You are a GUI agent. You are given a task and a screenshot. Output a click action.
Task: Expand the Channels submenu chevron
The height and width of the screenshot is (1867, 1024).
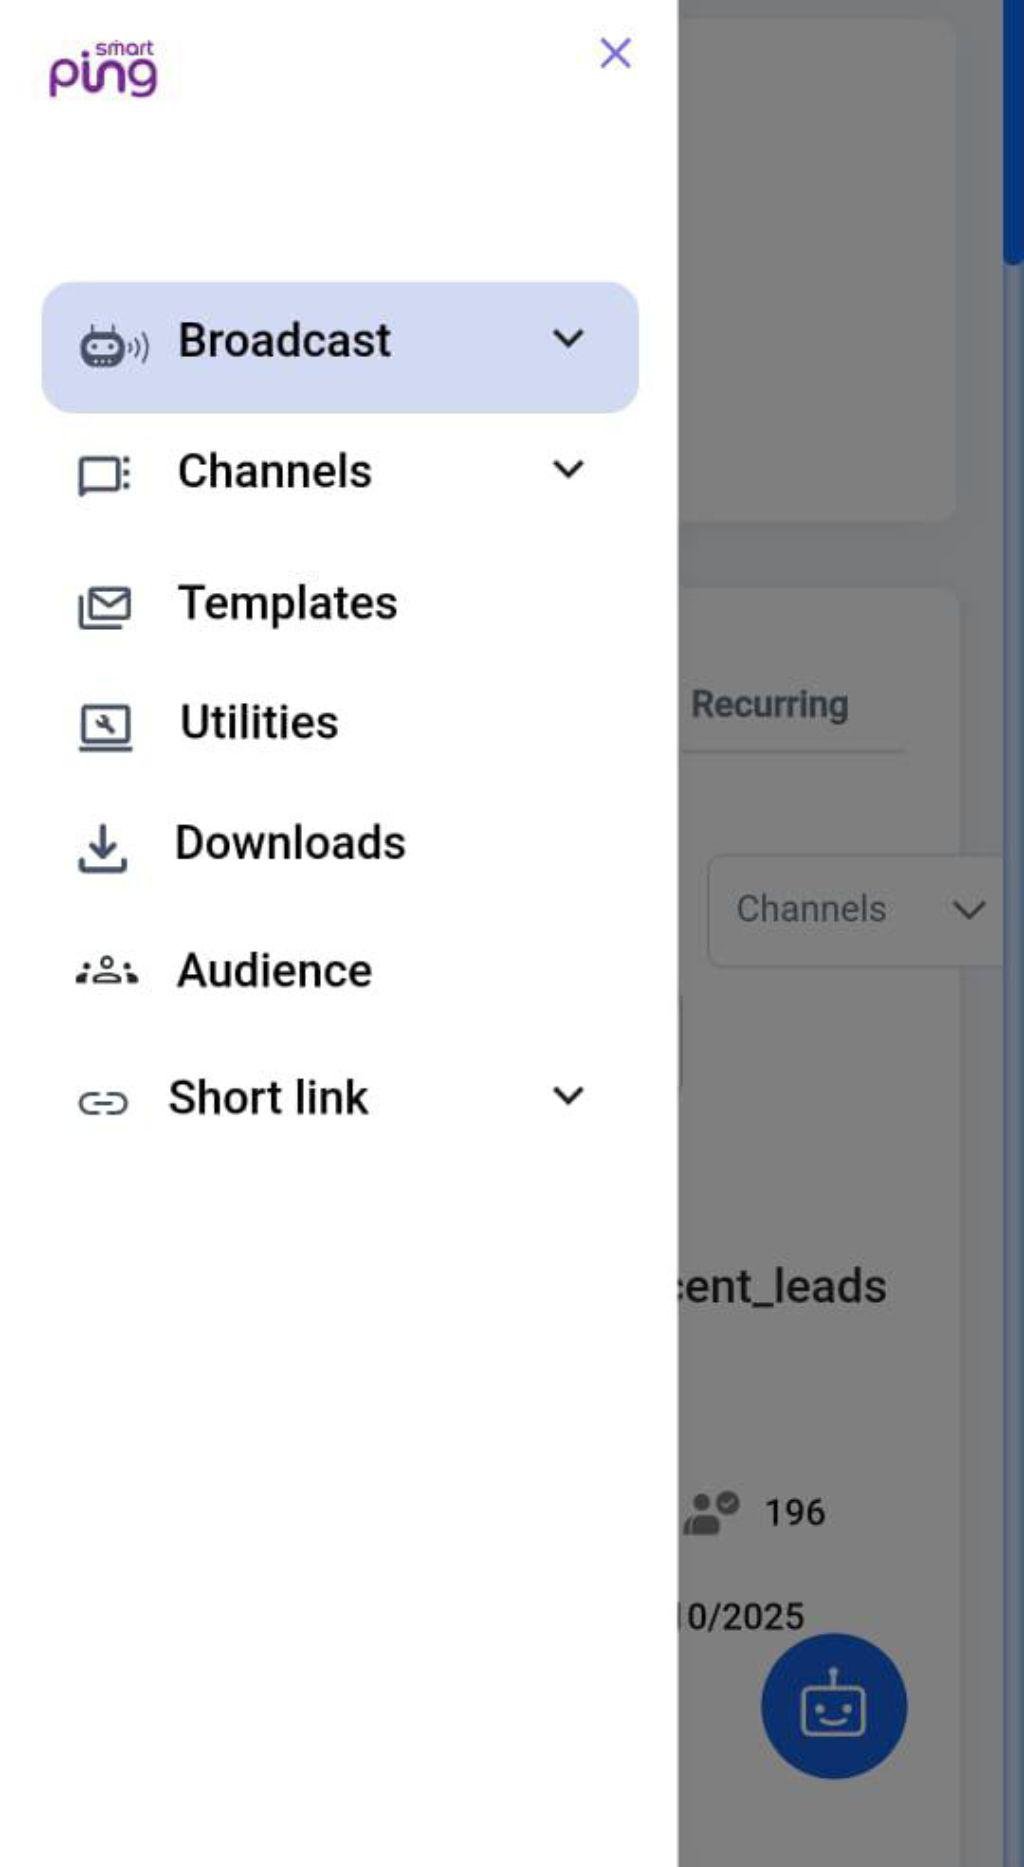tap(568, 469)
